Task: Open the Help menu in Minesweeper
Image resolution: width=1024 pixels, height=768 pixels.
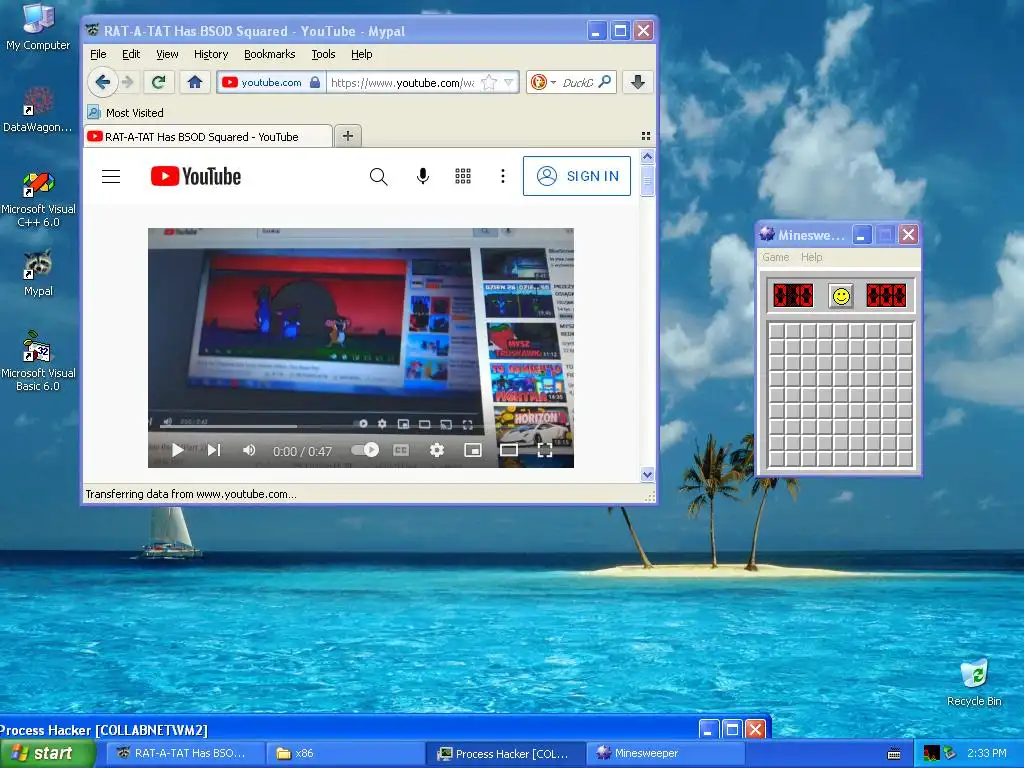Action: click(812, 257)
